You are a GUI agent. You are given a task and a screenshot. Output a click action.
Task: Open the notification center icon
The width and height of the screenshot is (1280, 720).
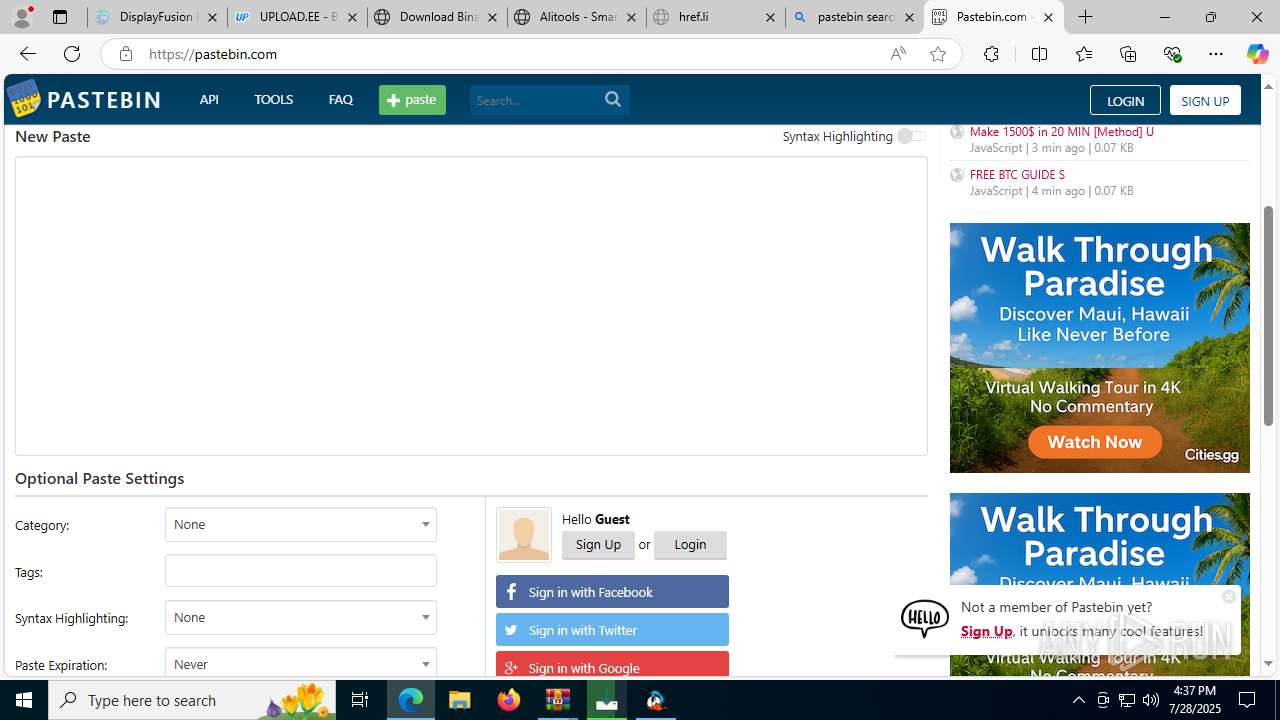1247,700
